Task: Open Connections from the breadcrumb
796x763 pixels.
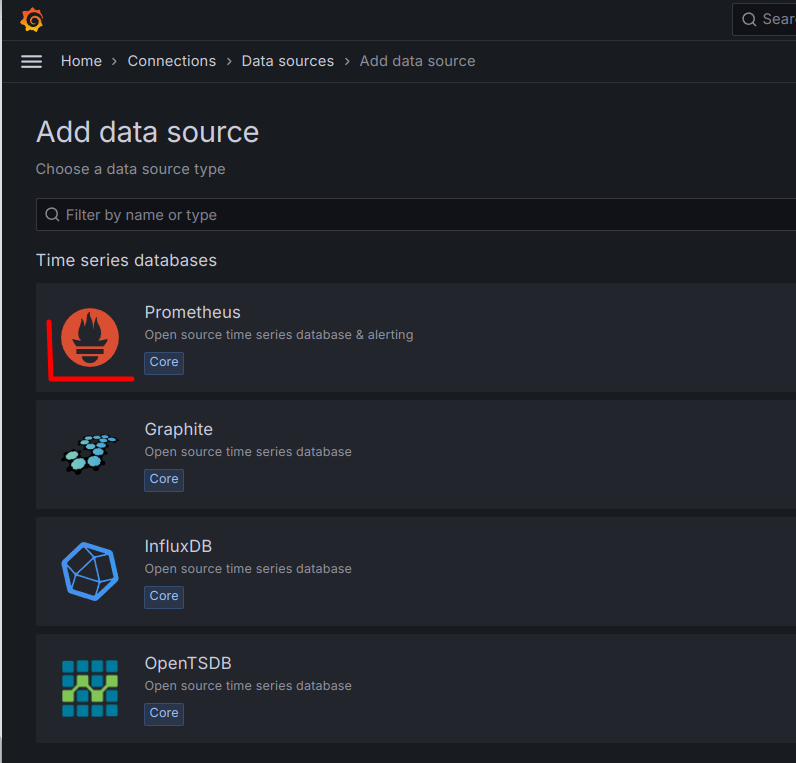Action: click(x=171, y=61)
